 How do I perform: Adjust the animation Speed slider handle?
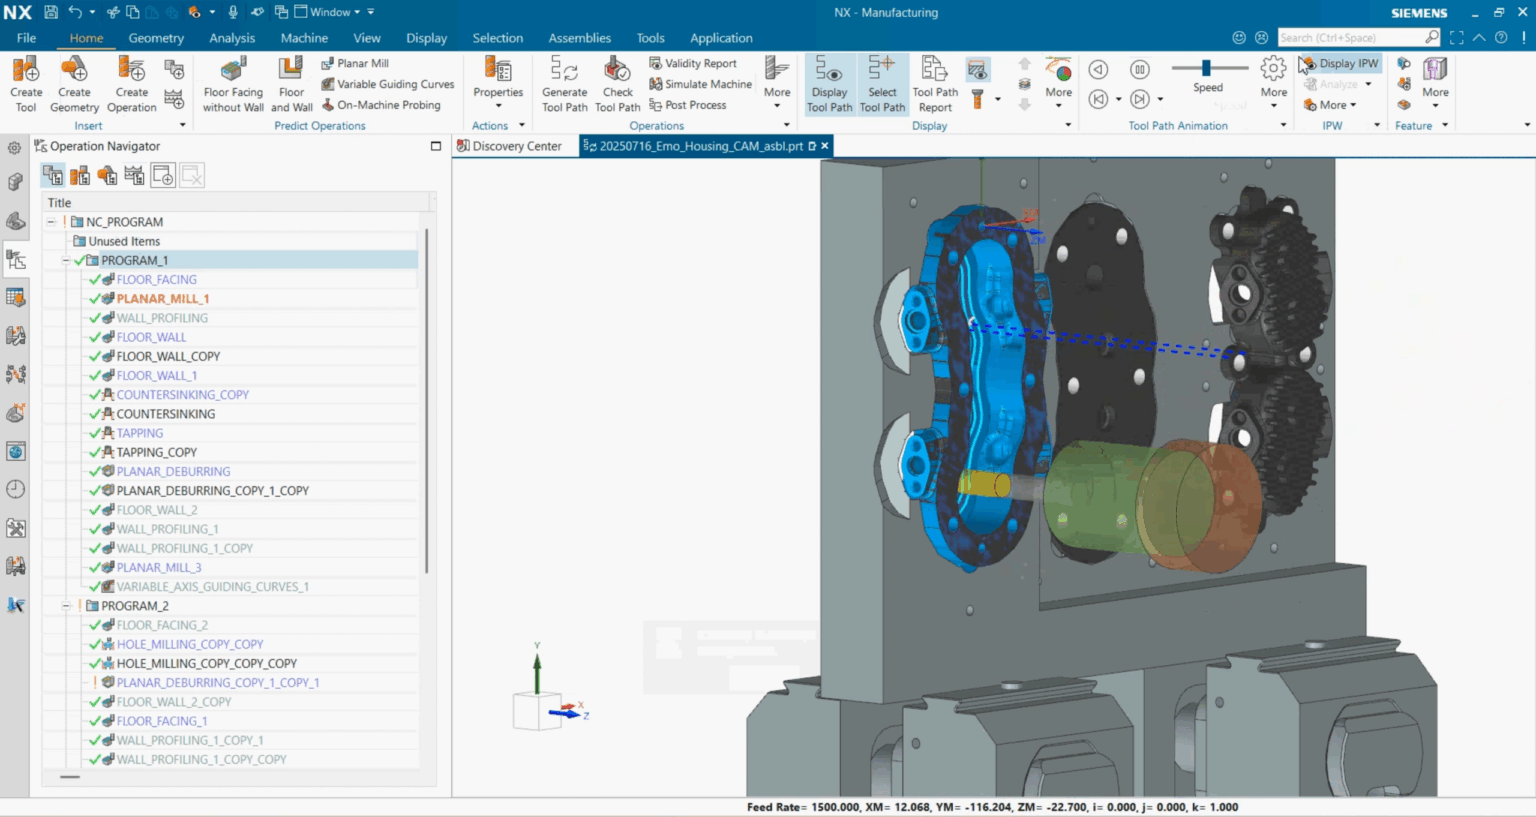[1206, 67]
